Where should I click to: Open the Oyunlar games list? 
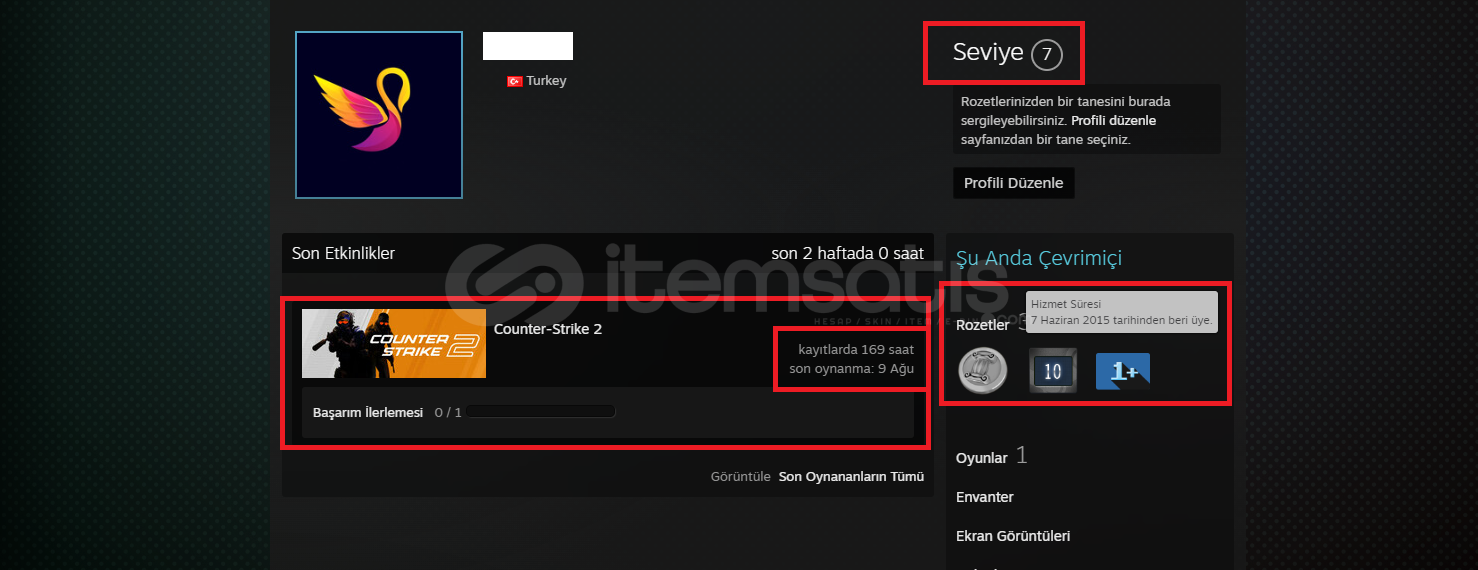point(982,458)
